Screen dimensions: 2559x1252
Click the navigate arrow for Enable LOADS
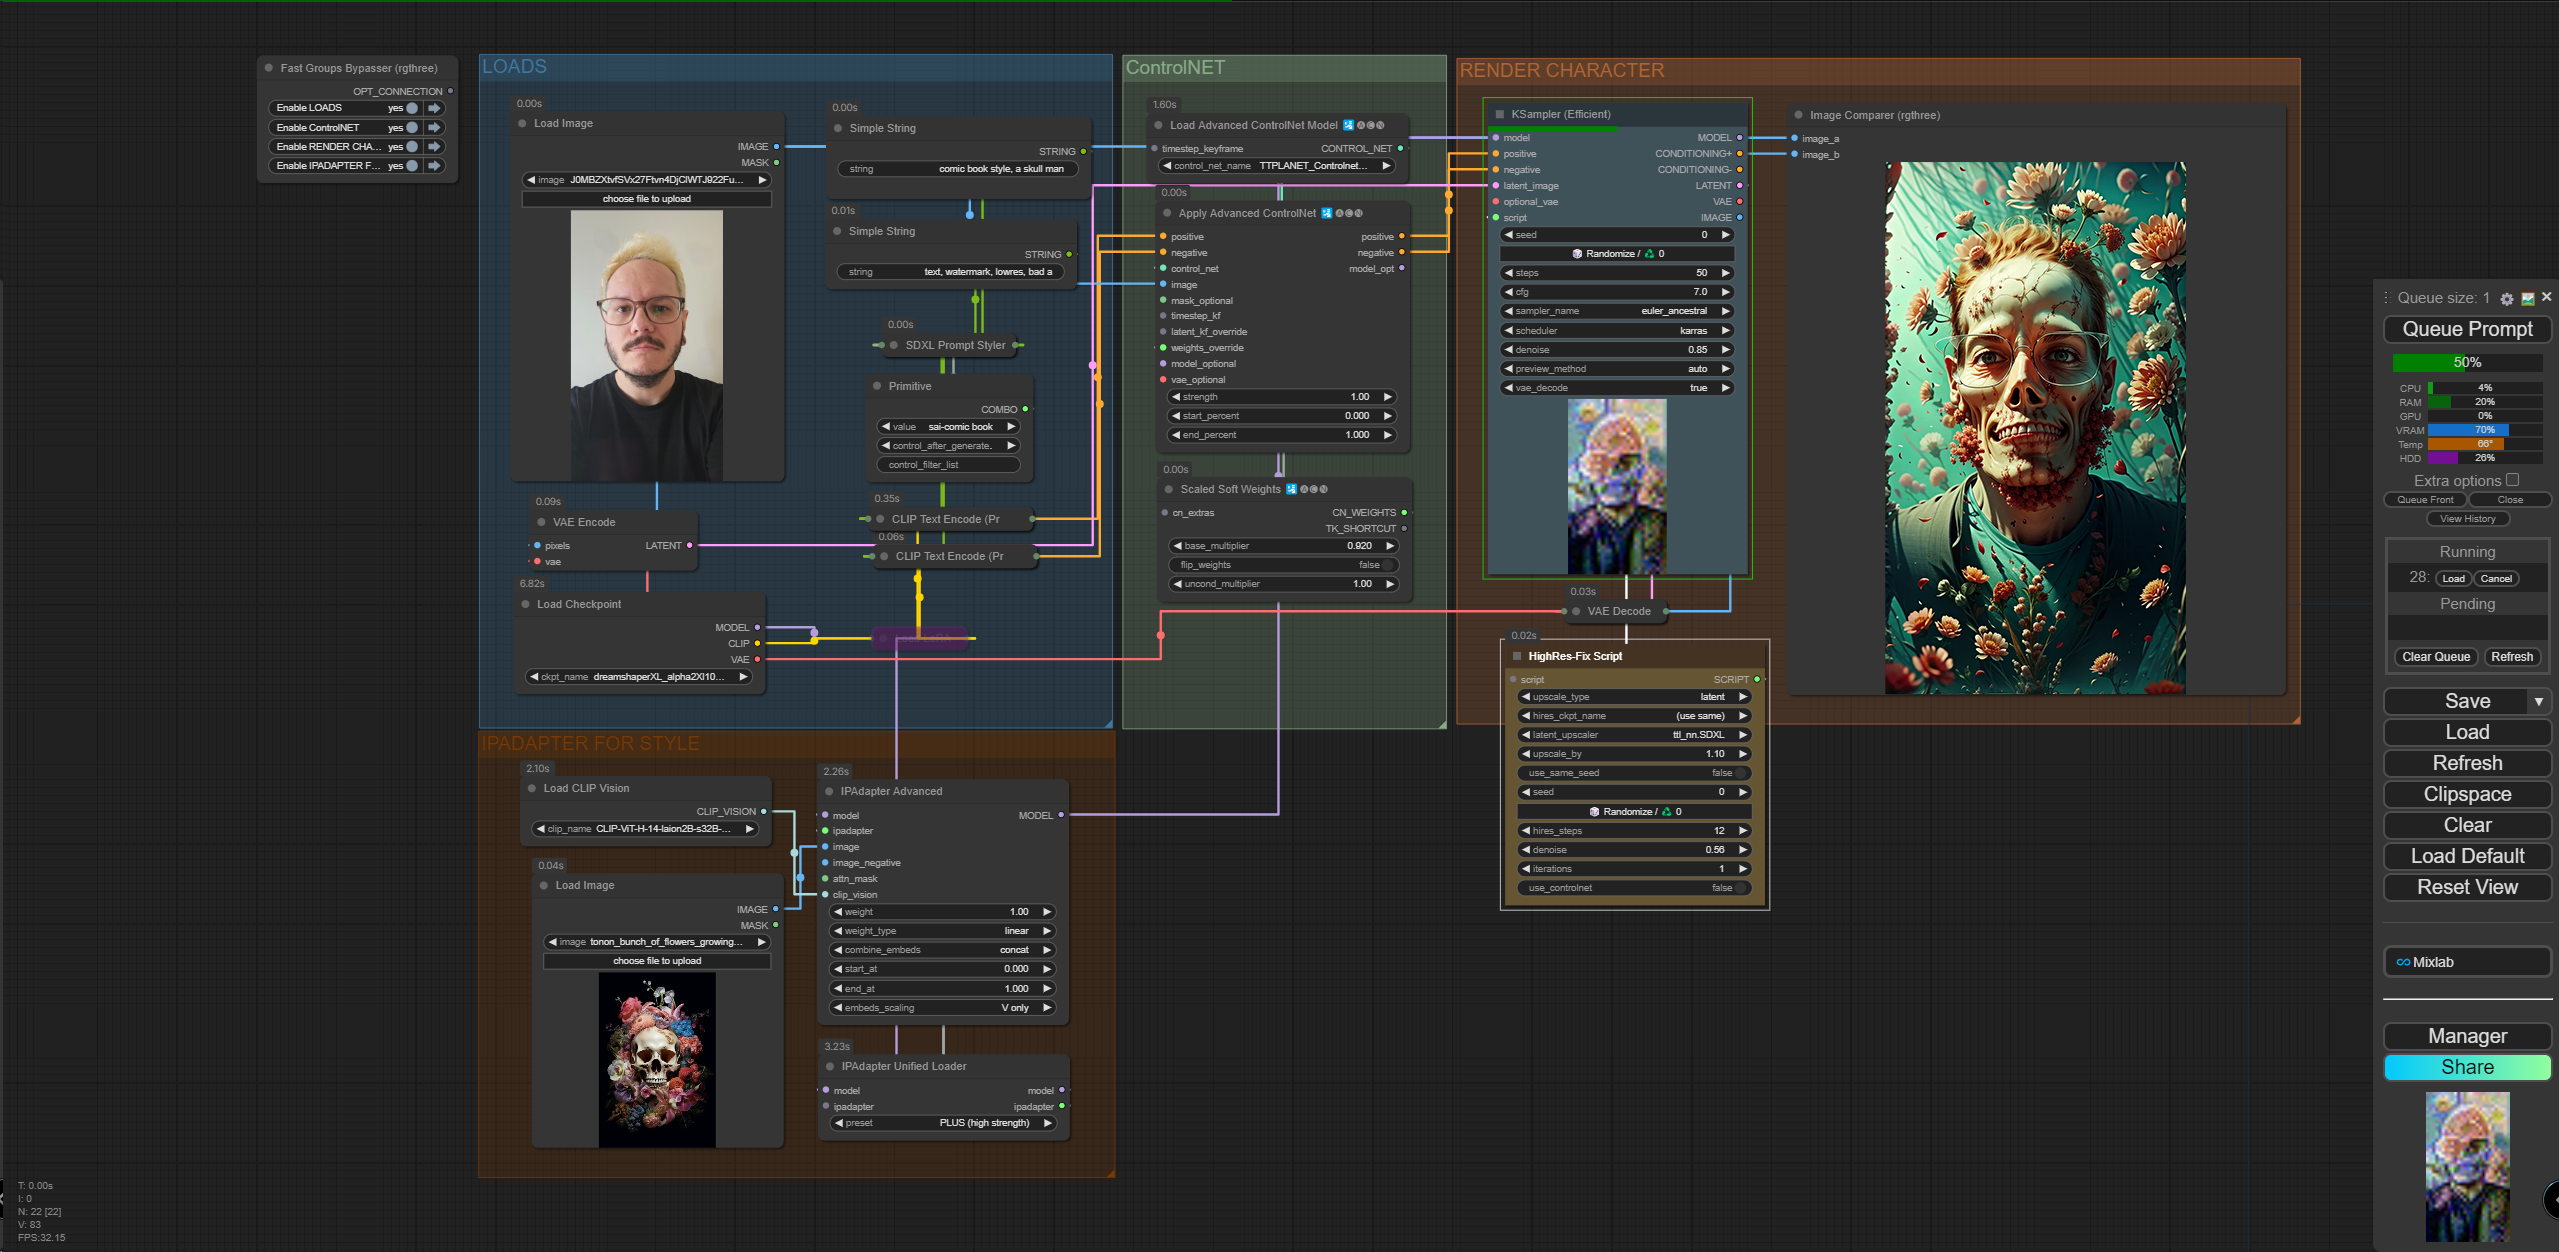434,108
